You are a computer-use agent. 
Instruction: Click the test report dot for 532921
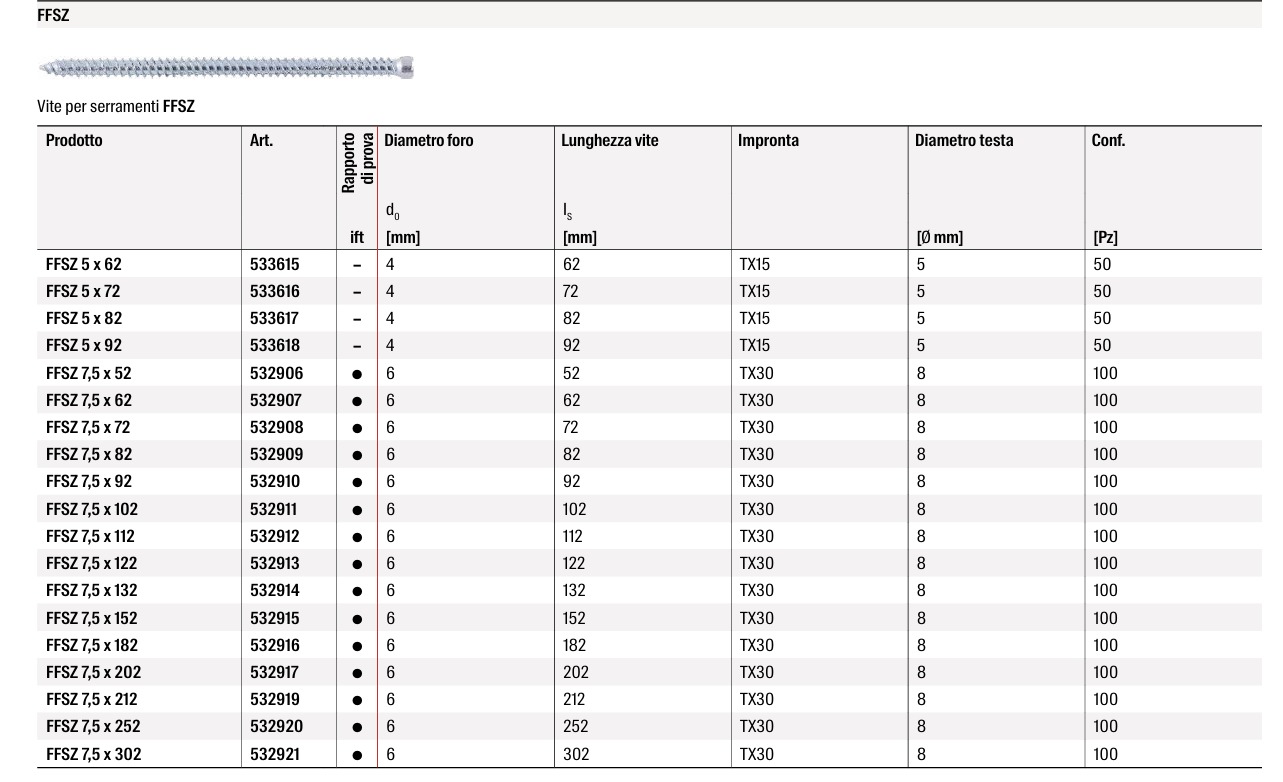357,755
